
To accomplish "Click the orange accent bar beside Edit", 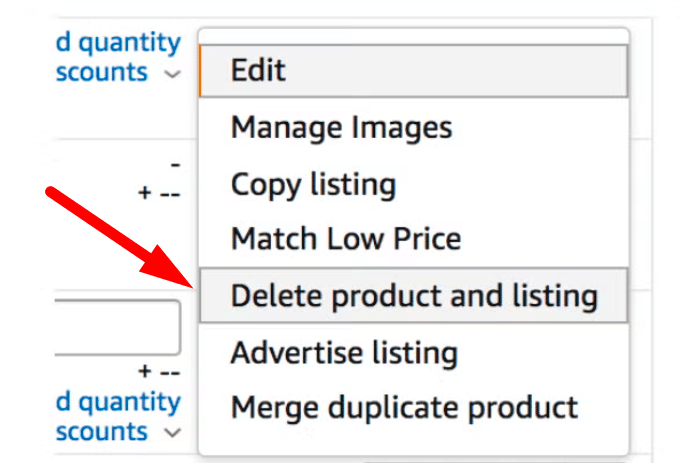I will pyautogui.click(x=200, y=70).
